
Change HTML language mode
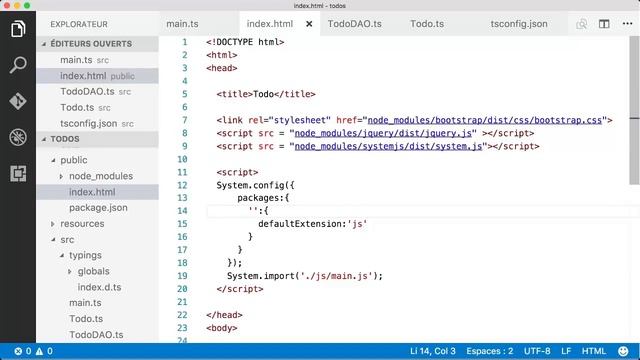point(593,351)
